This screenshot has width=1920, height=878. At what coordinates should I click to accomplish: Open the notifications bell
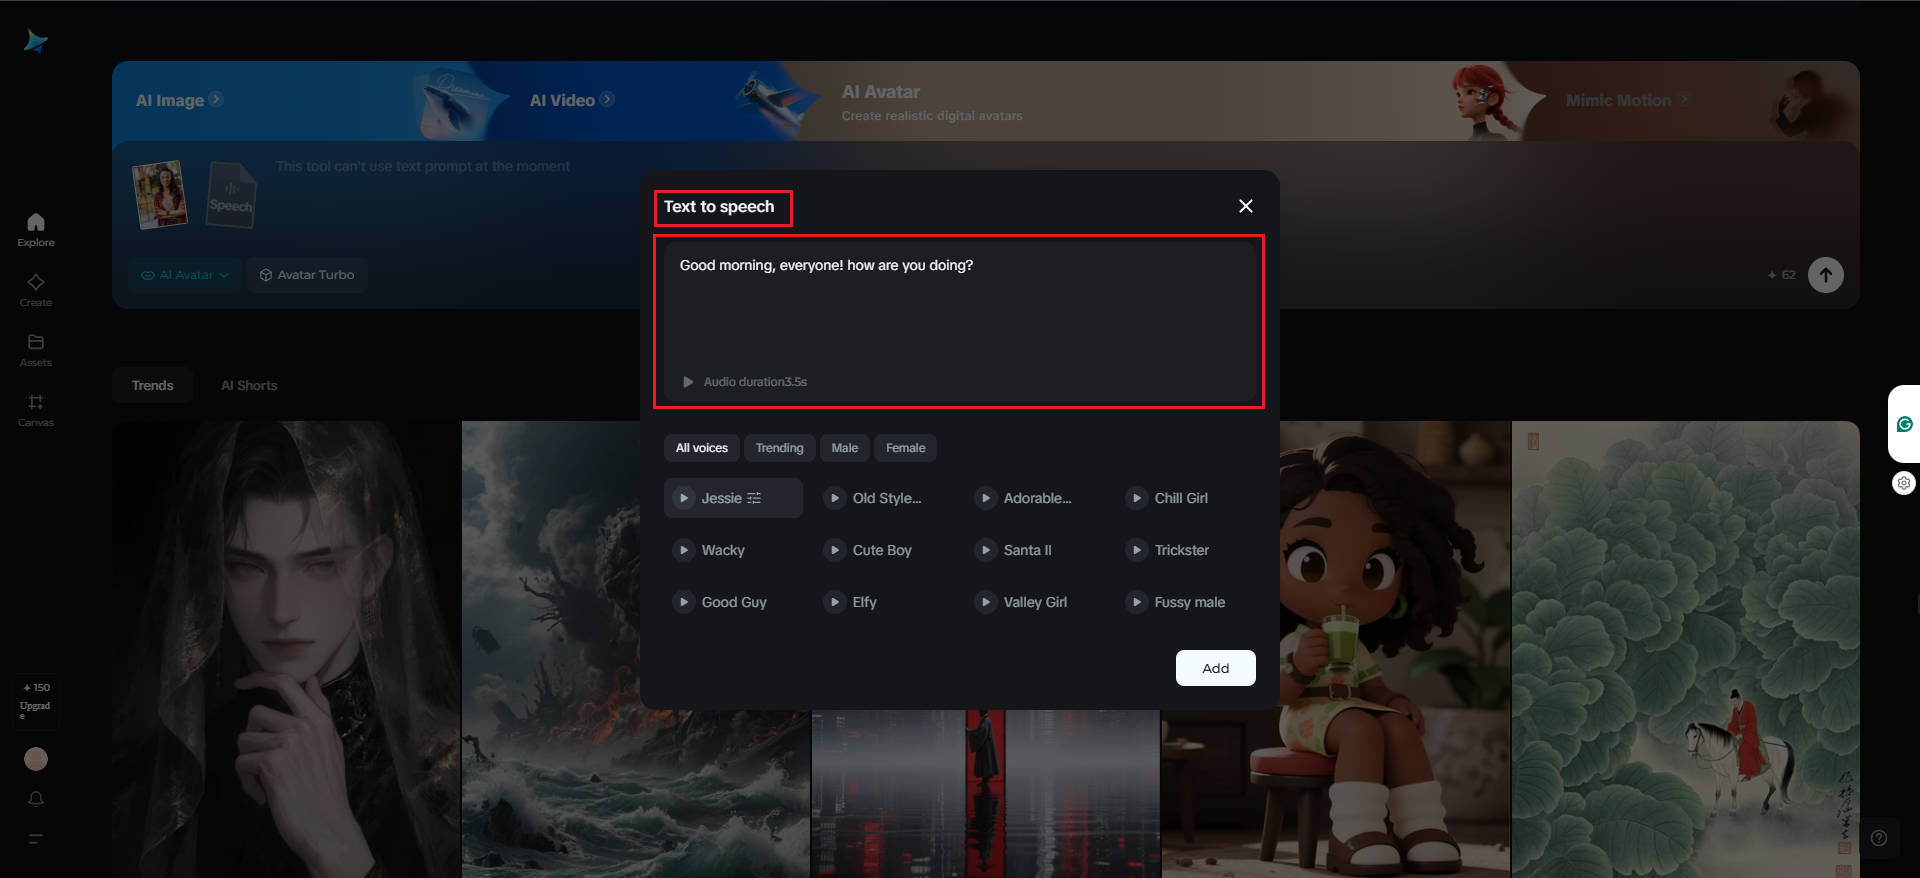(36, 799)
